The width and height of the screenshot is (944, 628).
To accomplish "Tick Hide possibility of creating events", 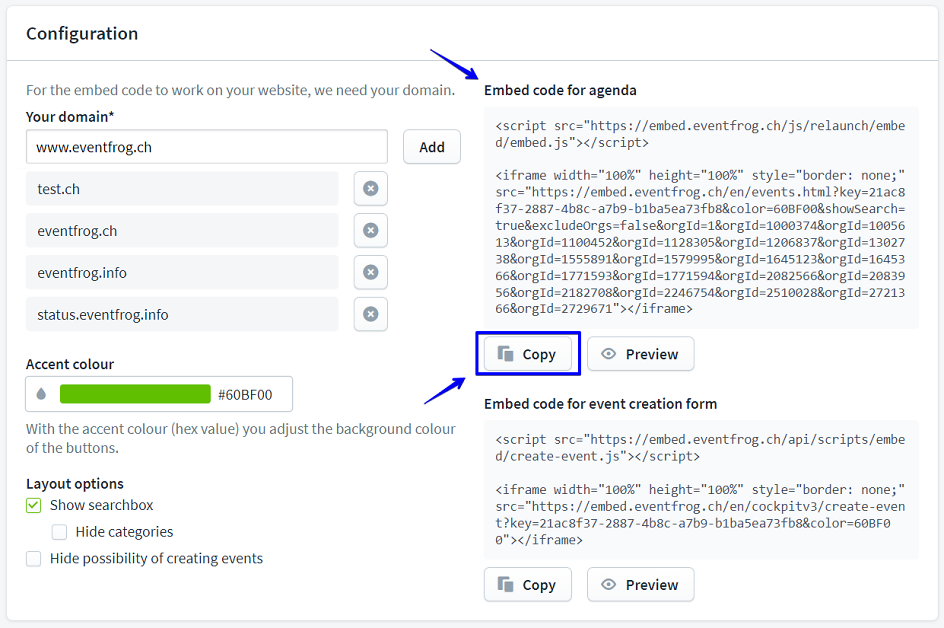I will click(34, 559).
